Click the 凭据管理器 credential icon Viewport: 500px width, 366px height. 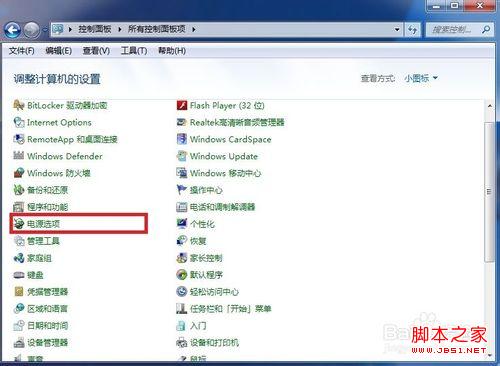19,292
